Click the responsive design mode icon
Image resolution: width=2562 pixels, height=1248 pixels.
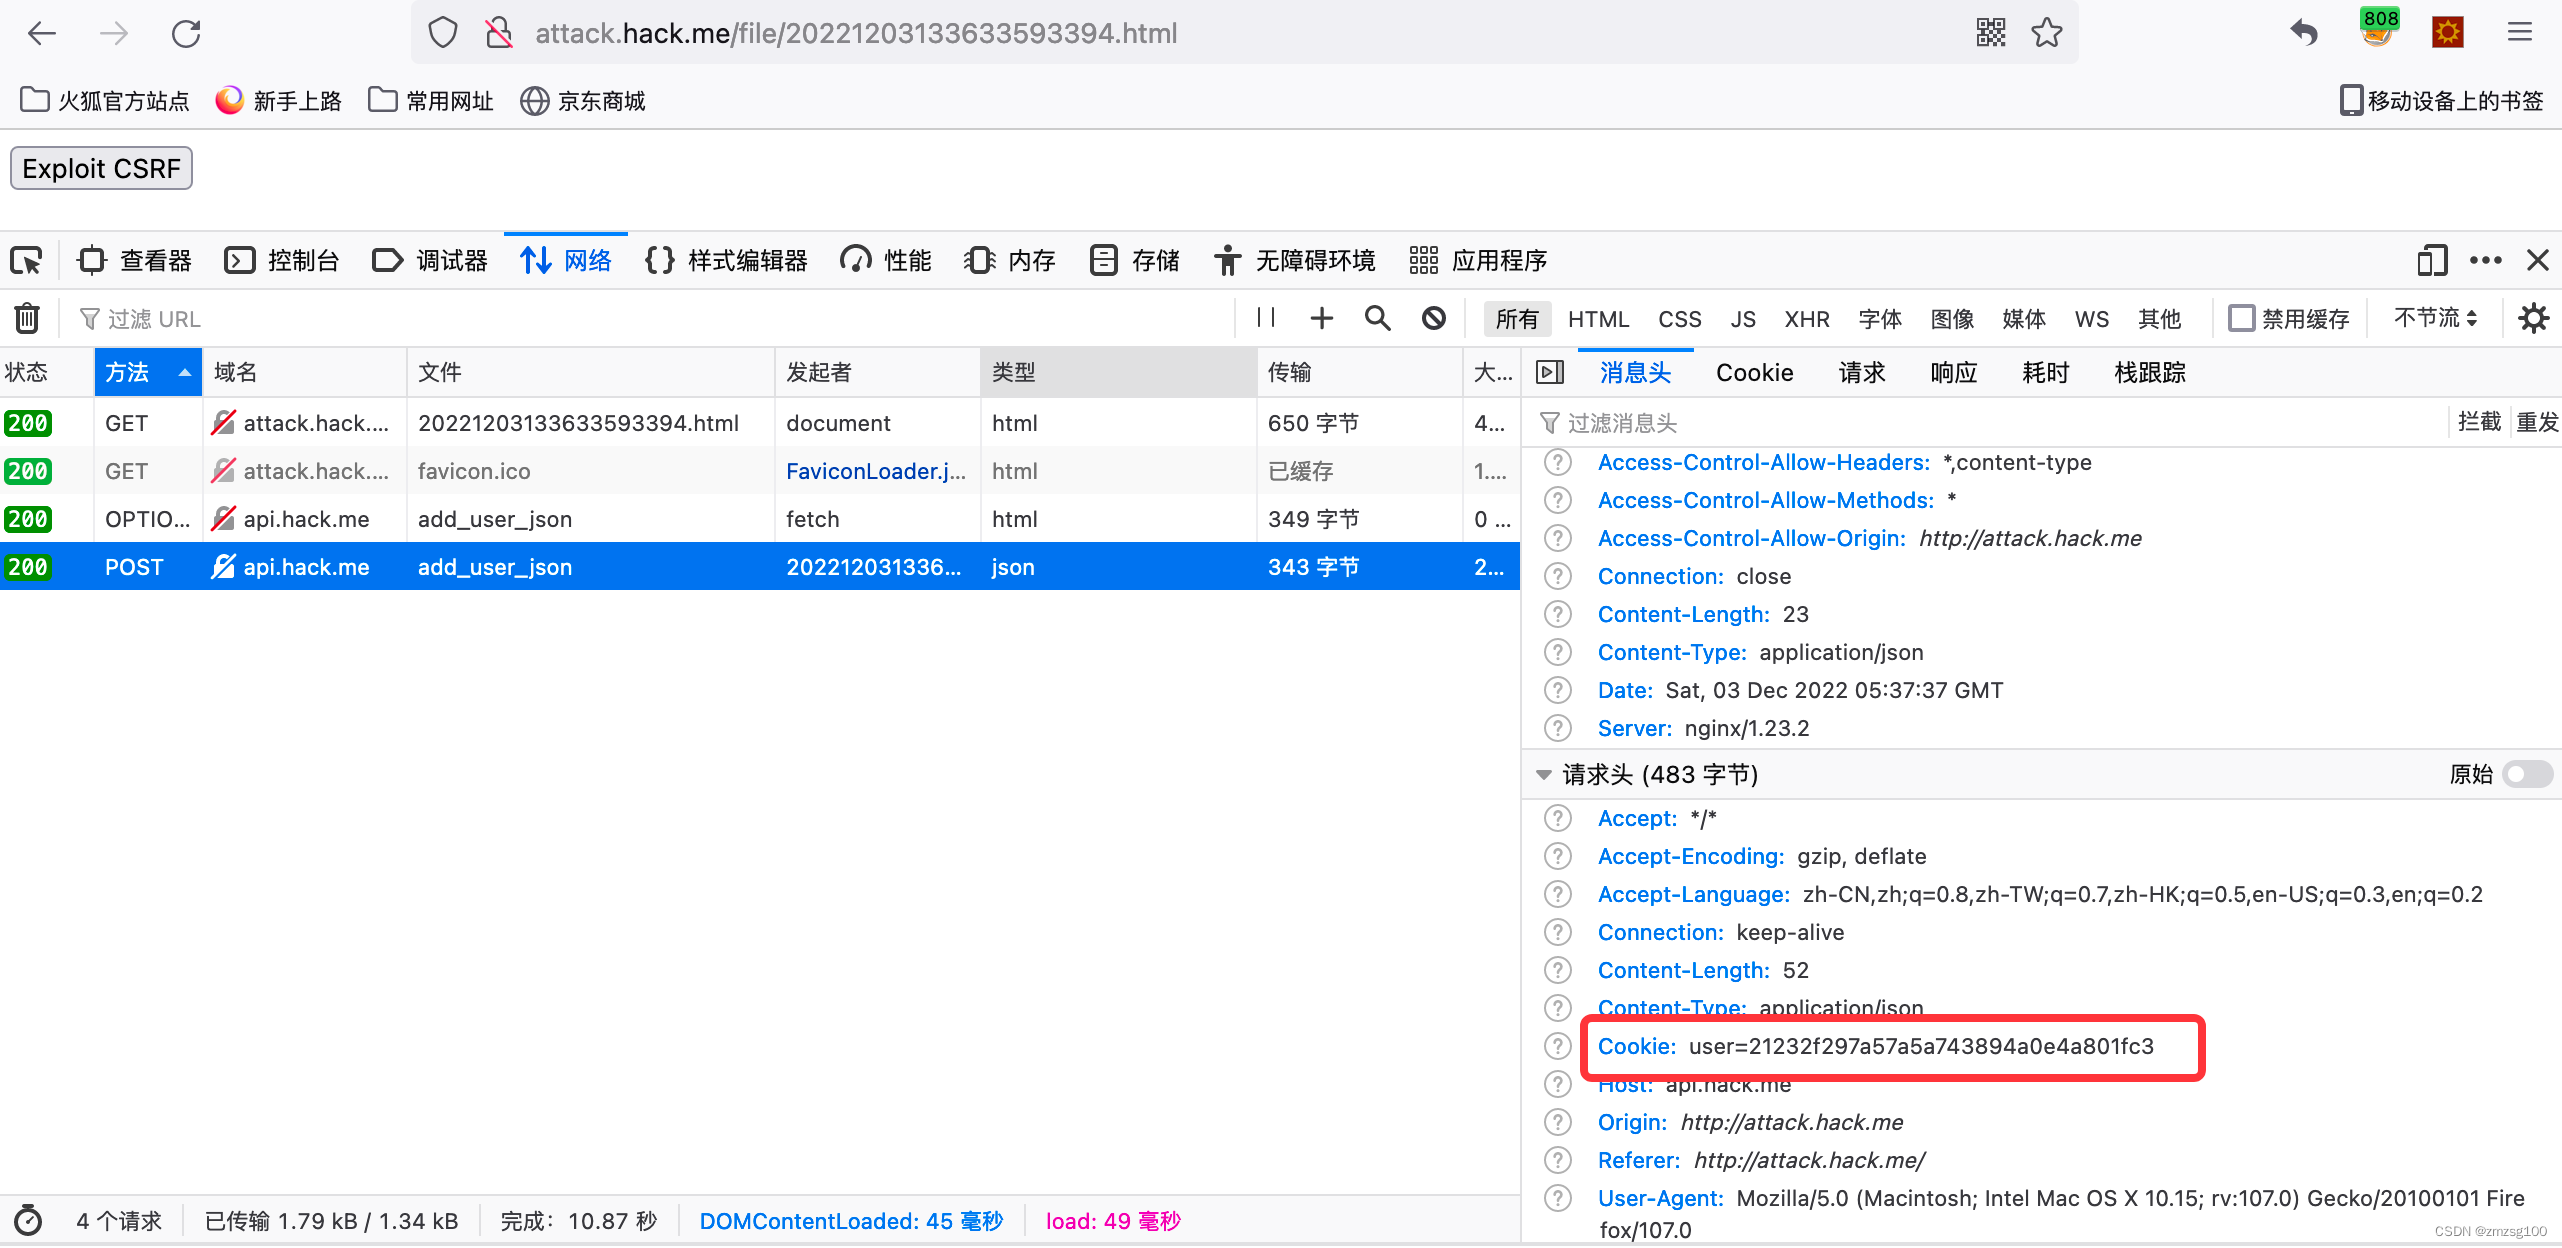click(2431, 261)
